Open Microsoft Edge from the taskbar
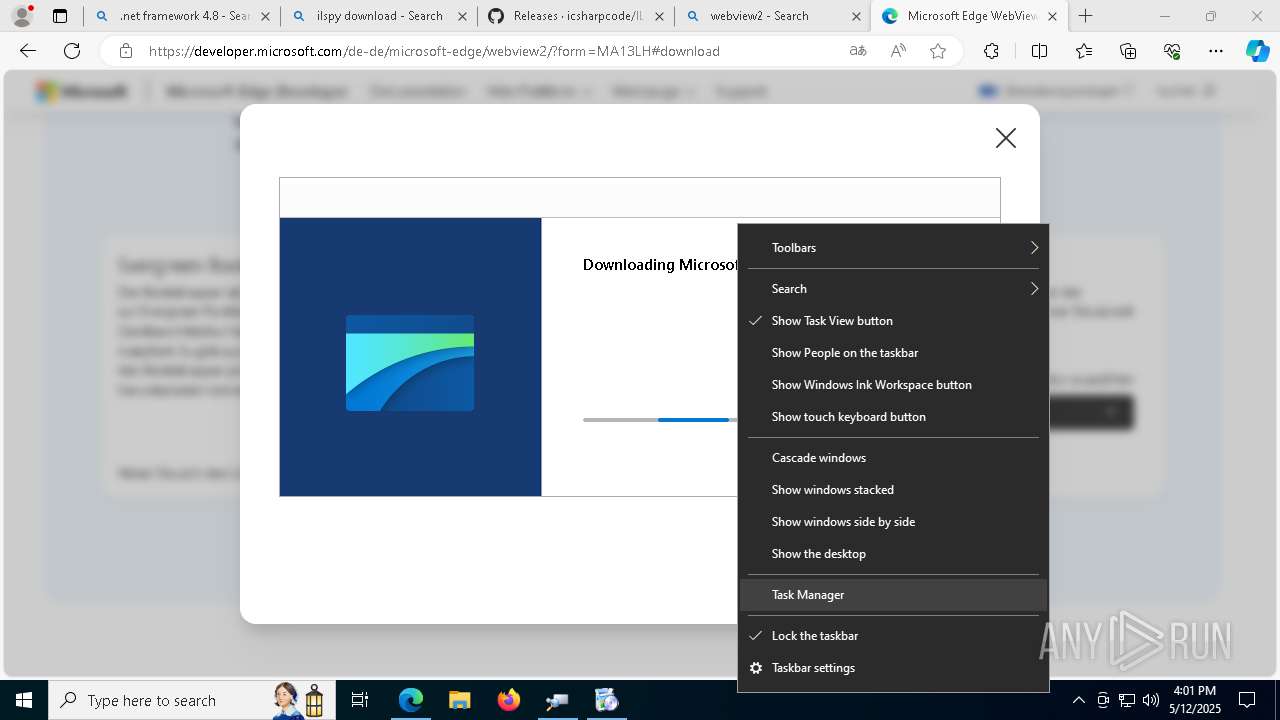Image resolution: width=1280 pixels, height=720 pixels. point(411,700)
